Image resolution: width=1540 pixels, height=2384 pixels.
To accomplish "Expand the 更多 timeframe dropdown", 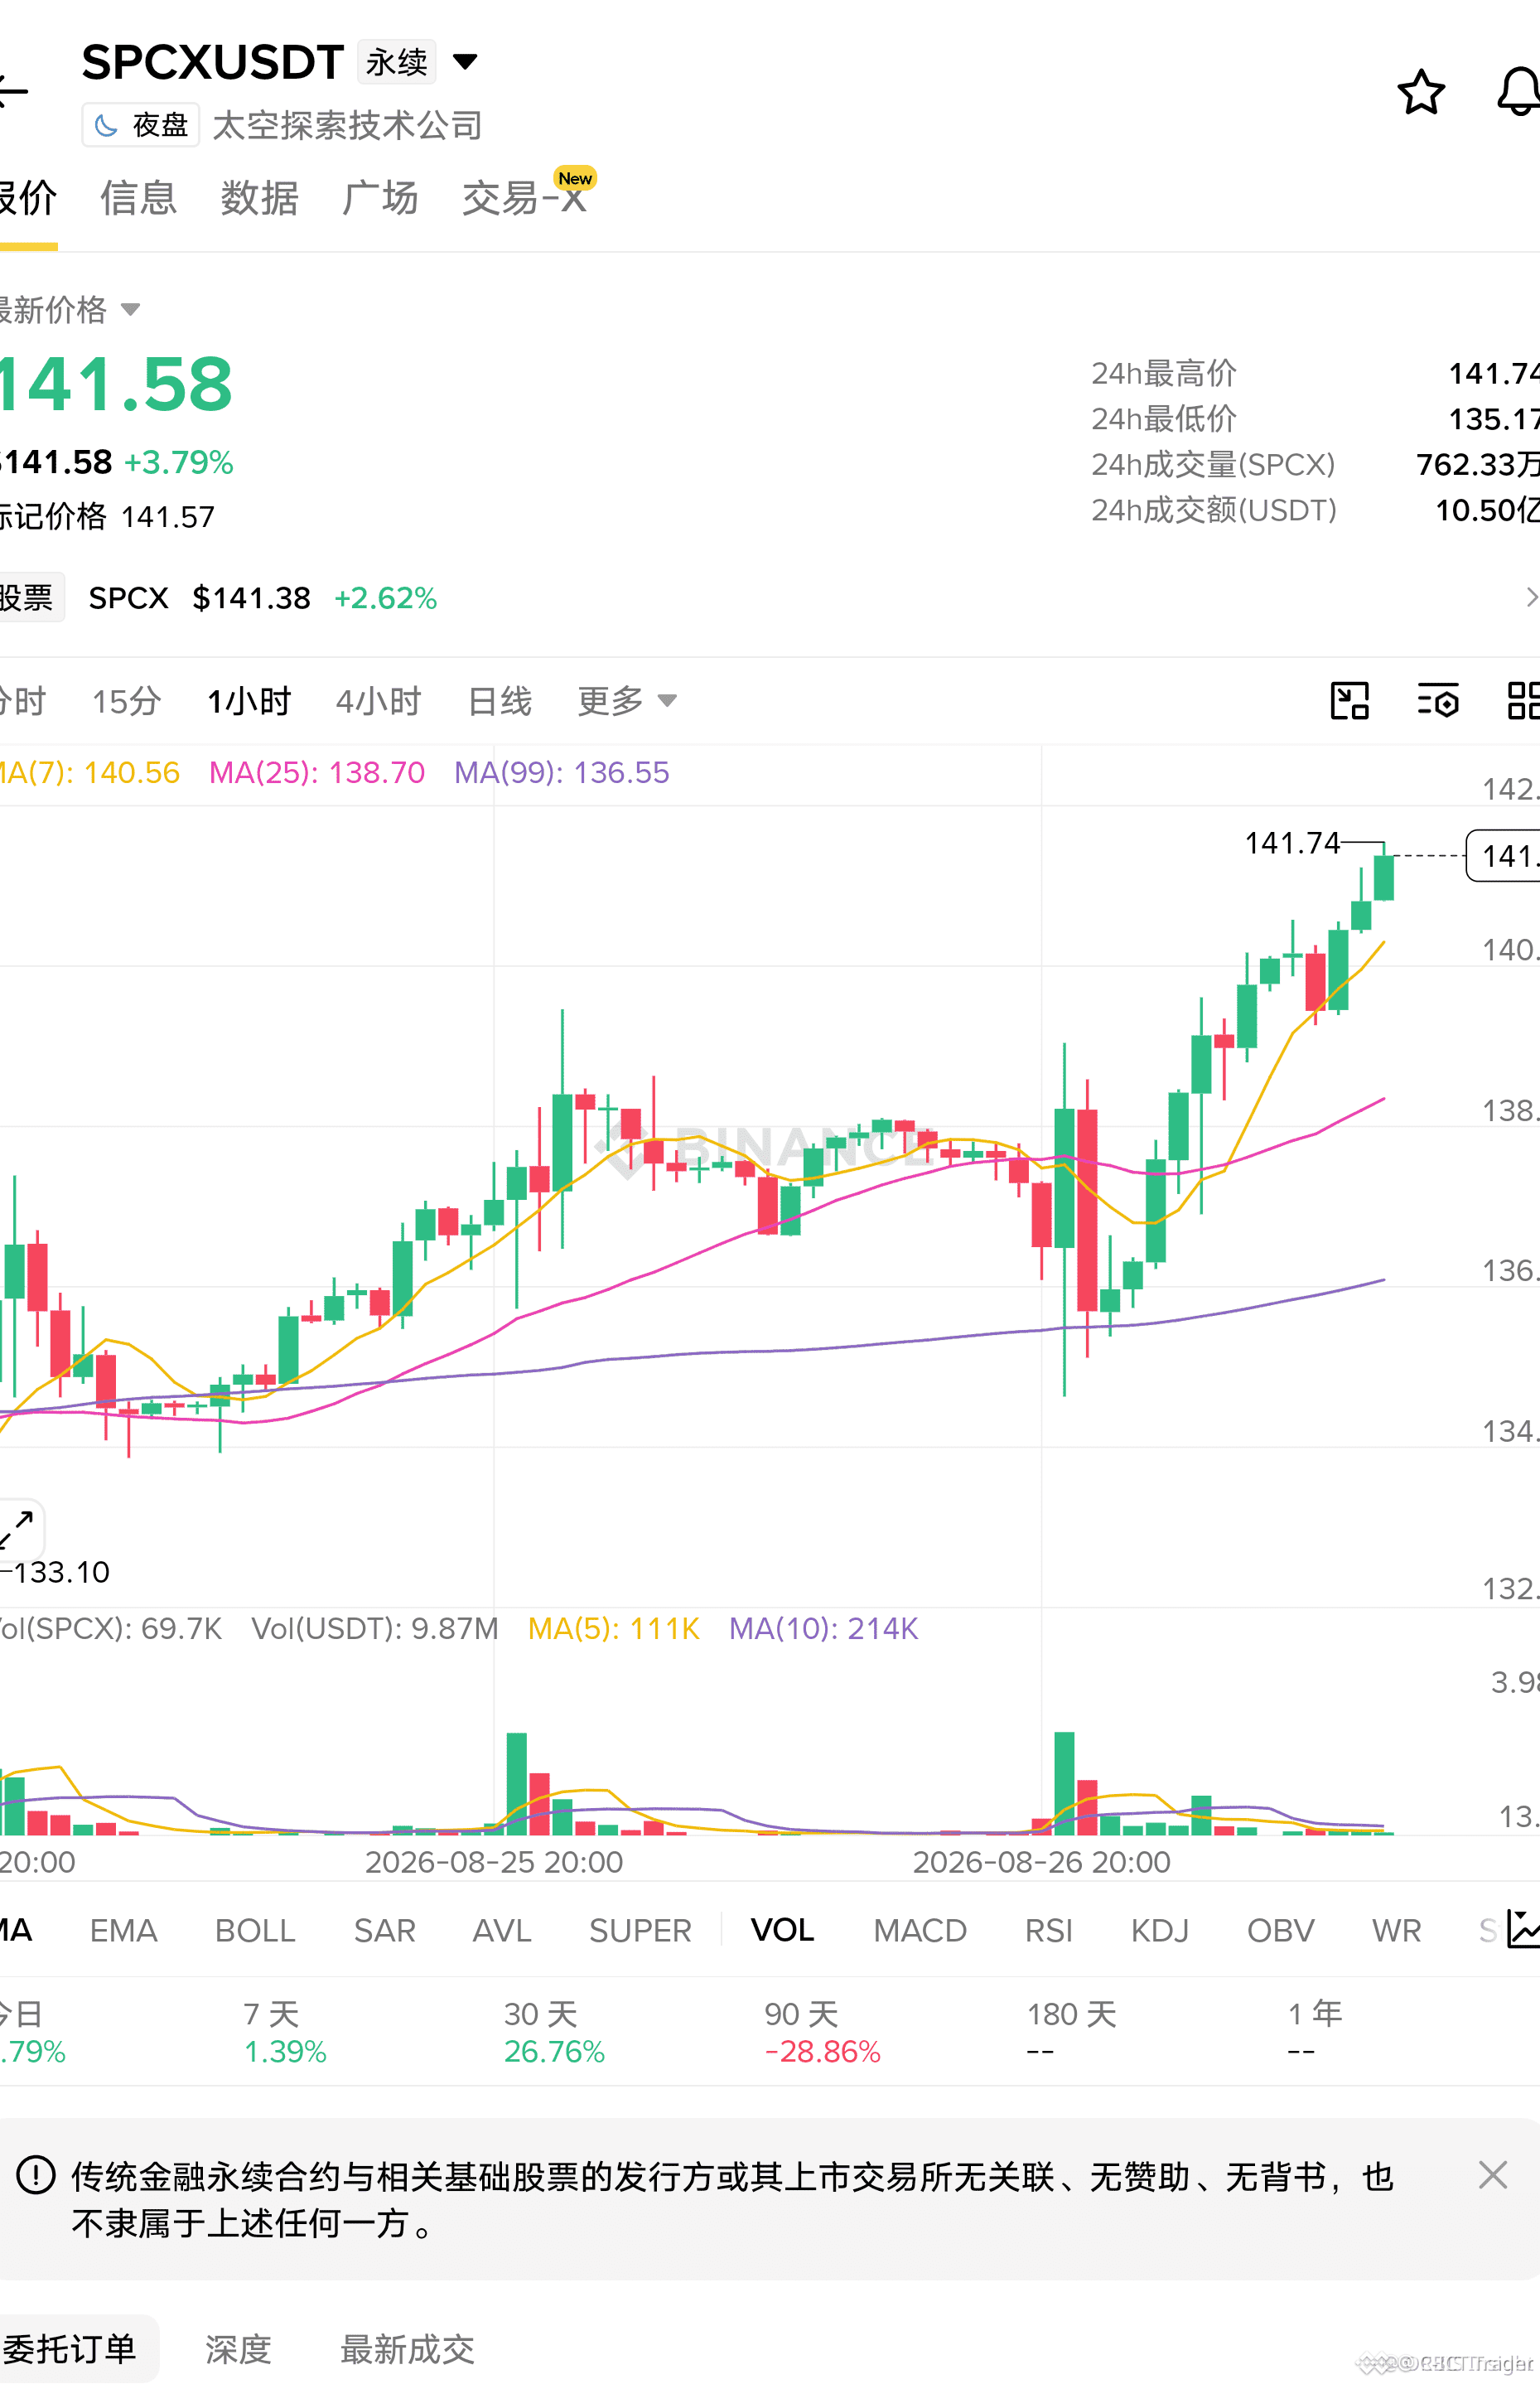I will (x=627, y=701).
